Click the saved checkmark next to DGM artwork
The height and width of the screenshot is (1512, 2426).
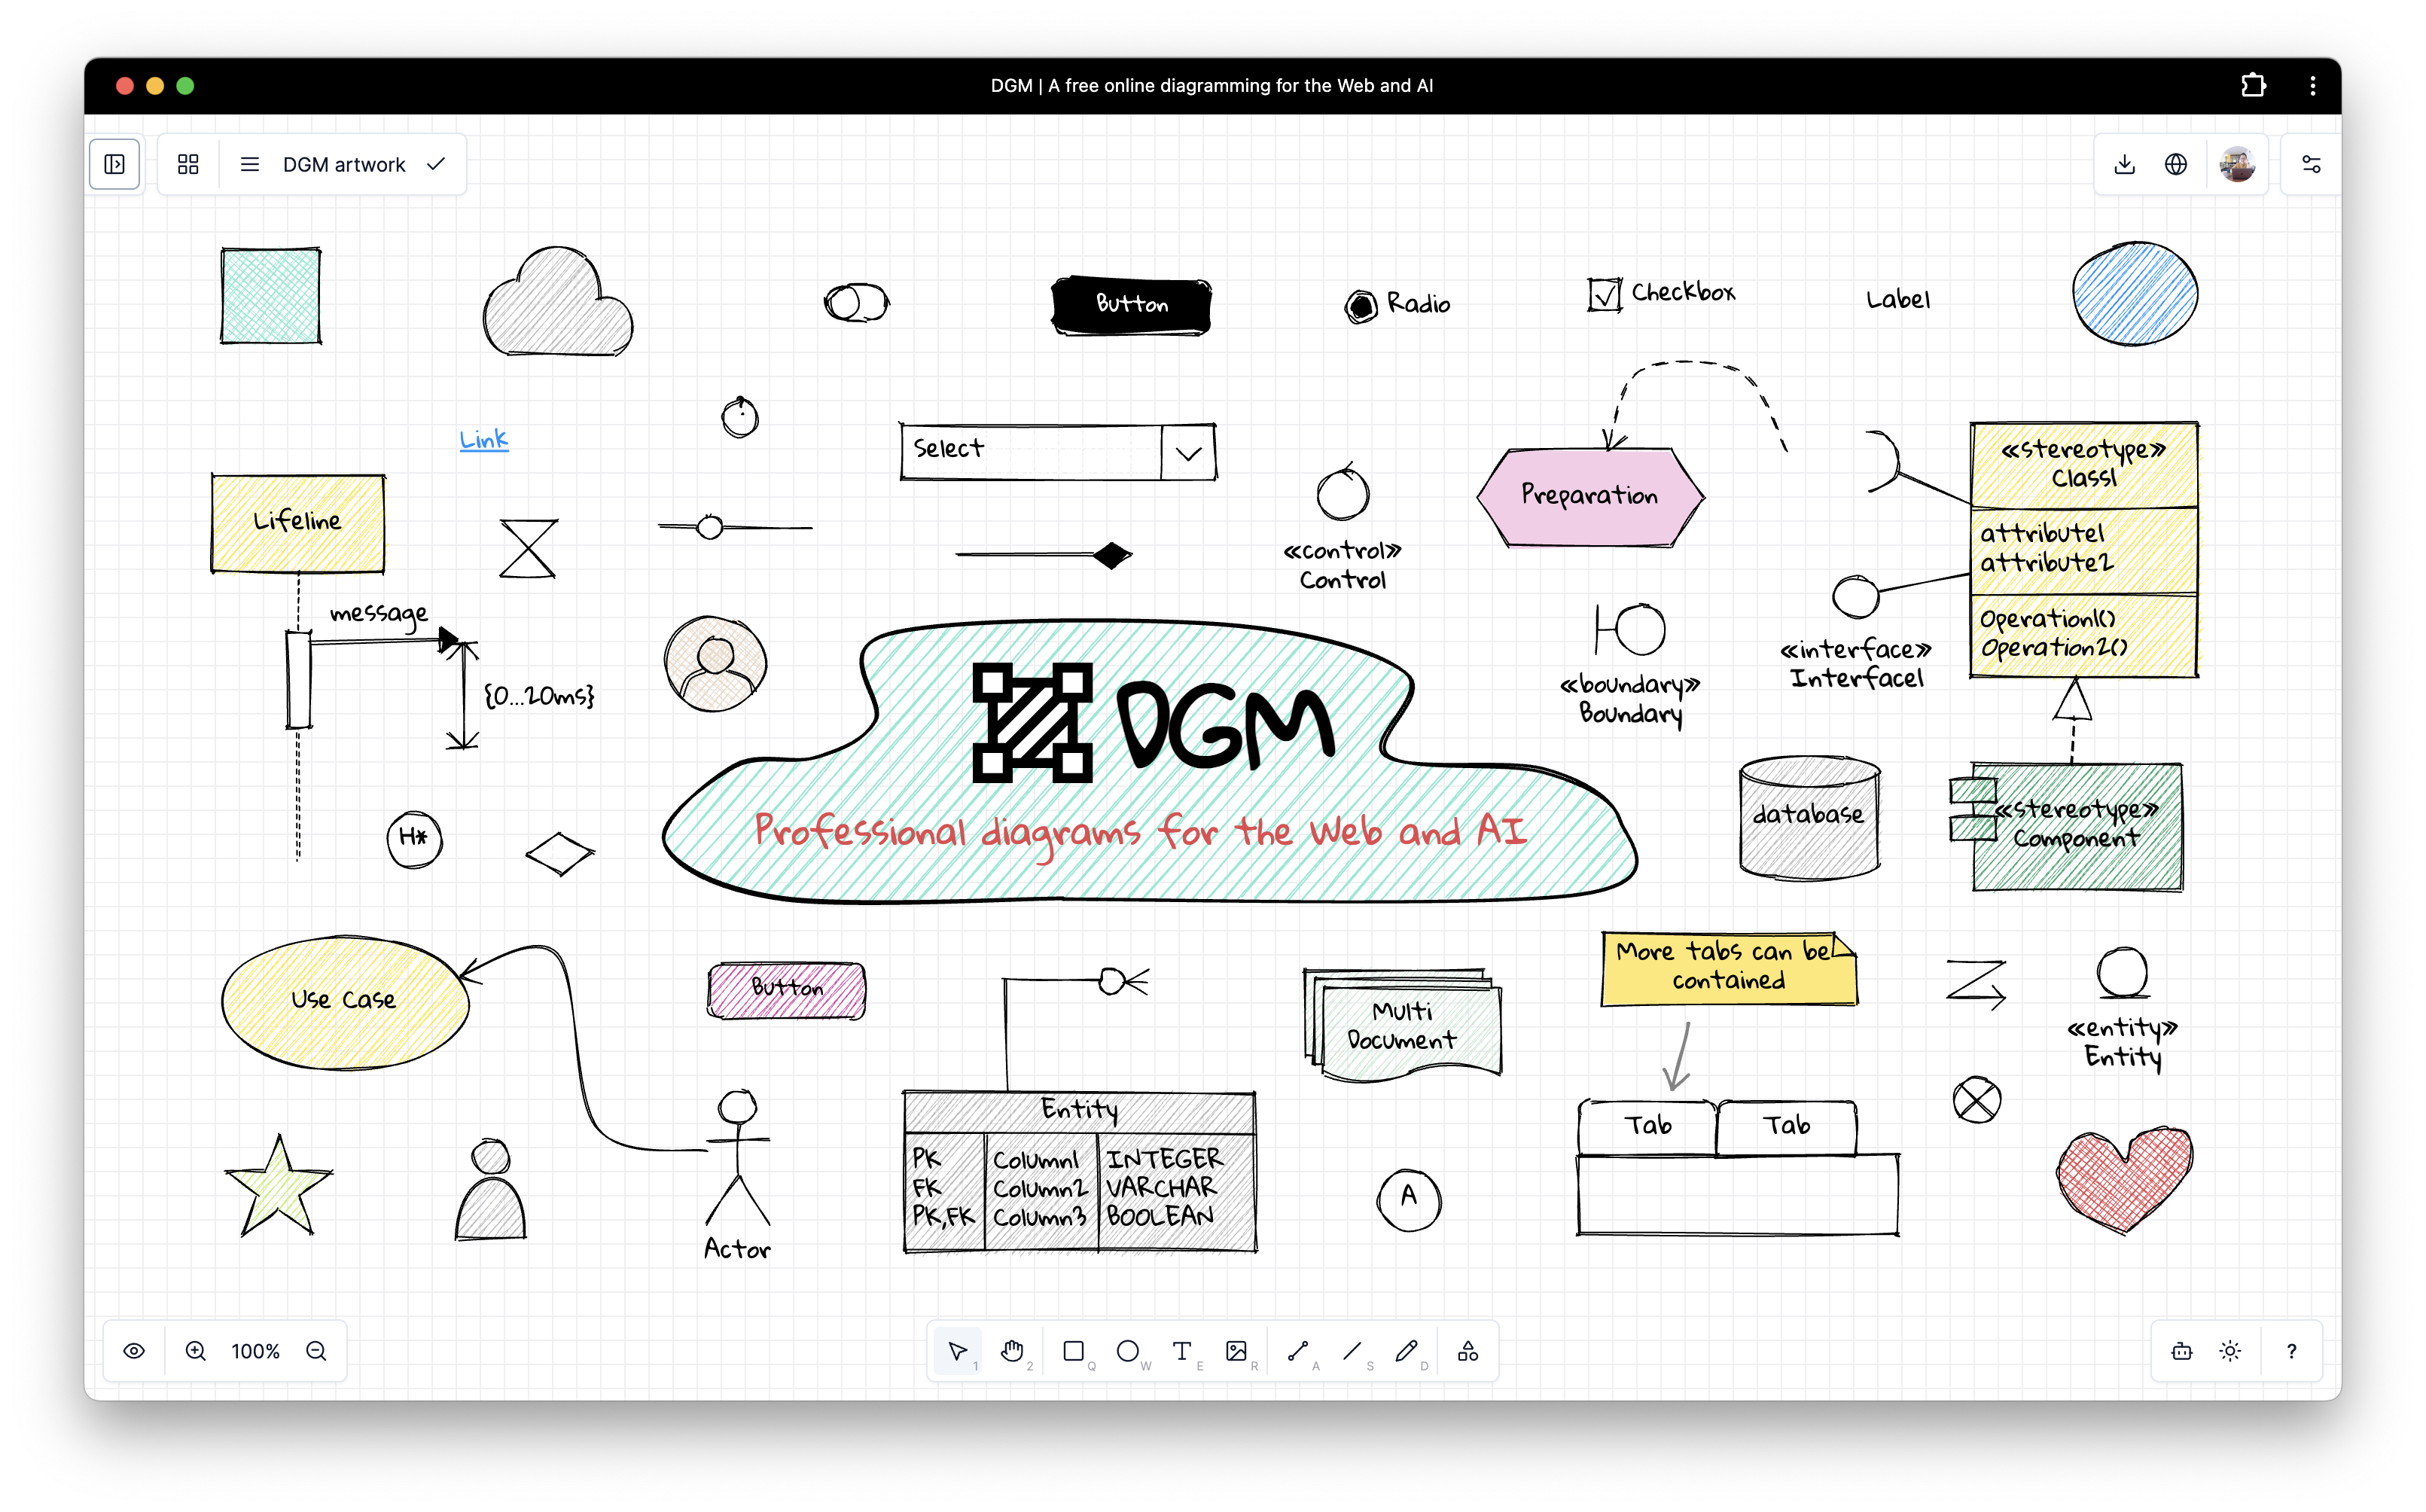[x=436, y=164]
